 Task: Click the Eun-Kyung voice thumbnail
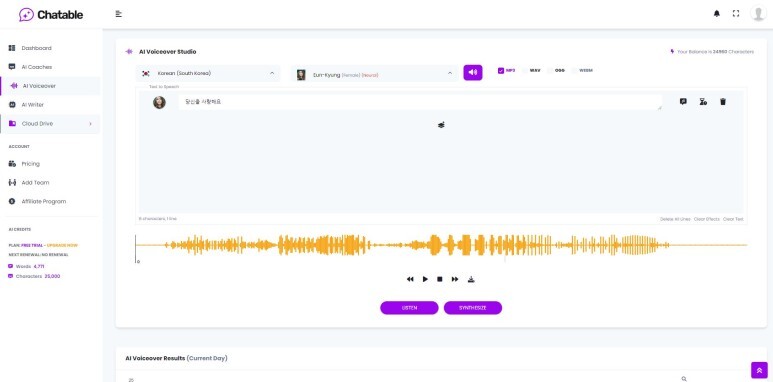[301, 75]
